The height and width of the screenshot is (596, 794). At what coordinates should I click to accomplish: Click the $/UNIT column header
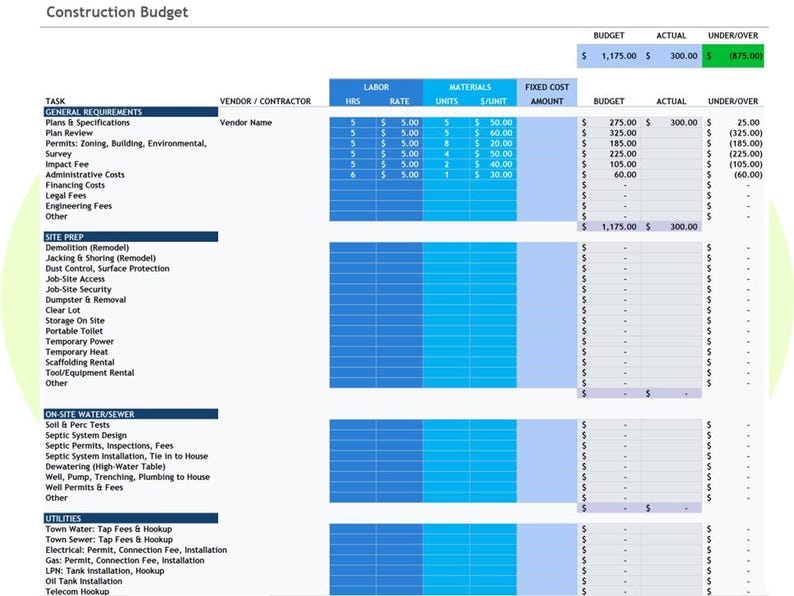[x=493, y=101]
